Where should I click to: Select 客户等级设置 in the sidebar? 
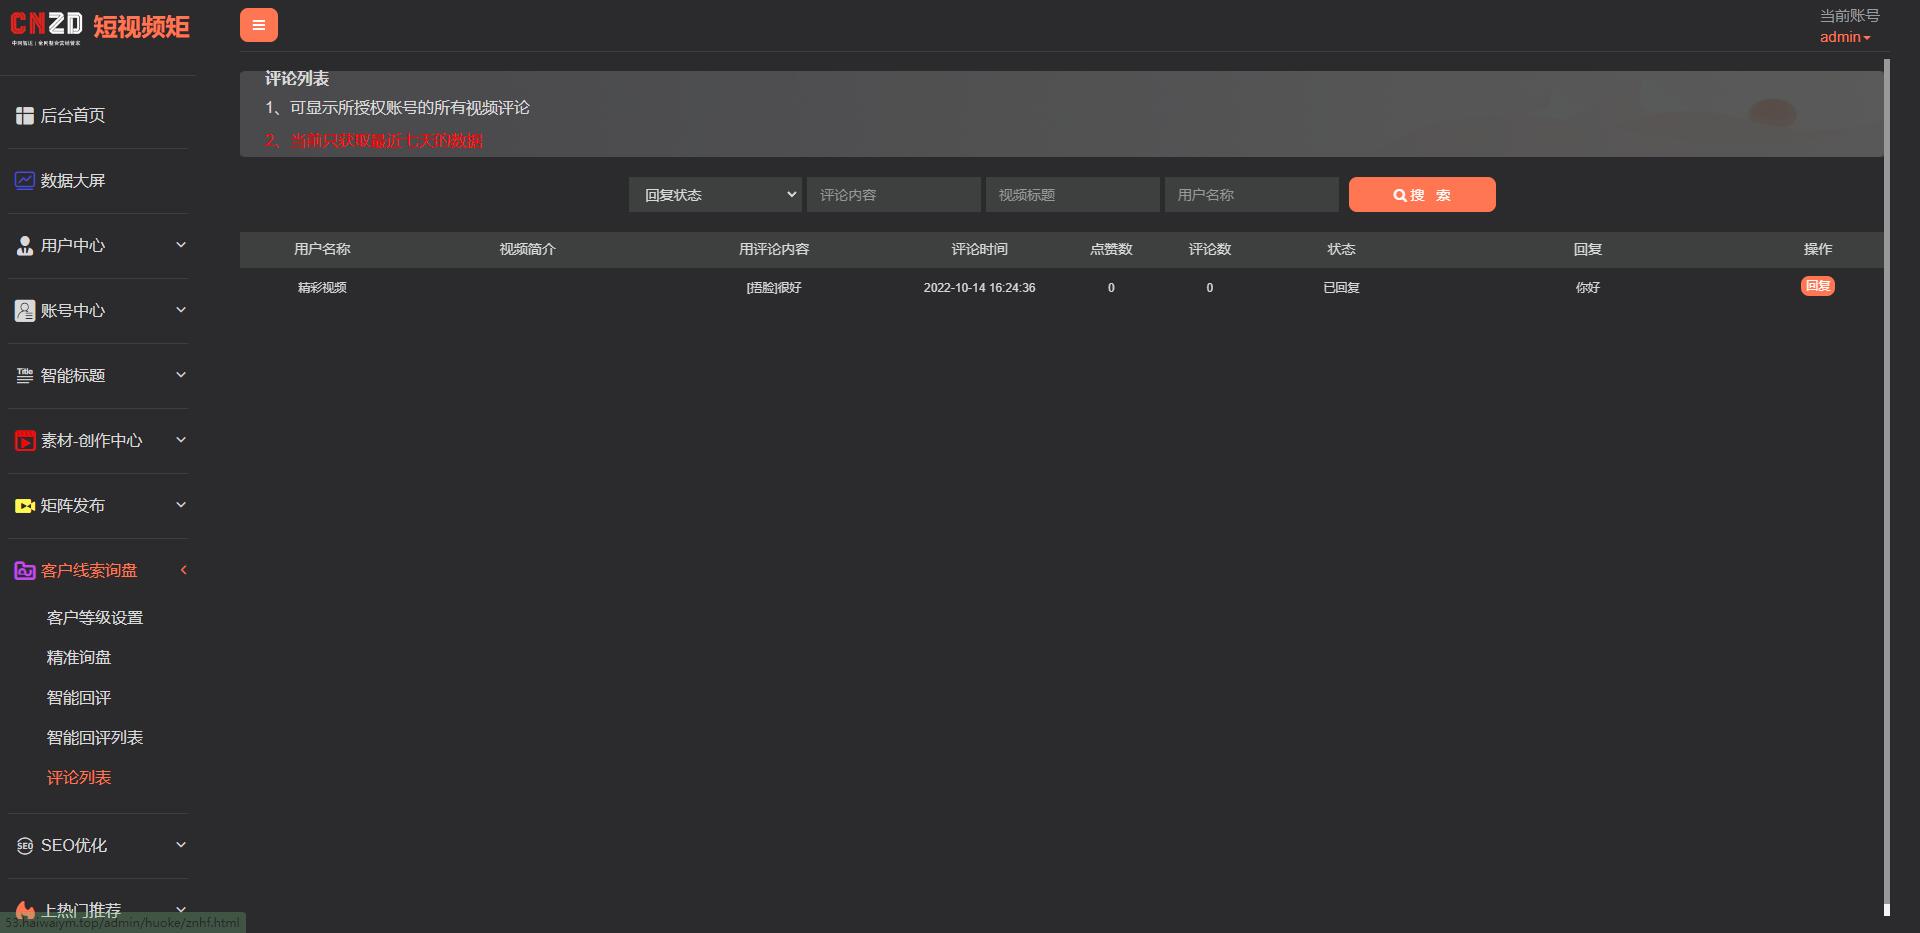[95, 618]
